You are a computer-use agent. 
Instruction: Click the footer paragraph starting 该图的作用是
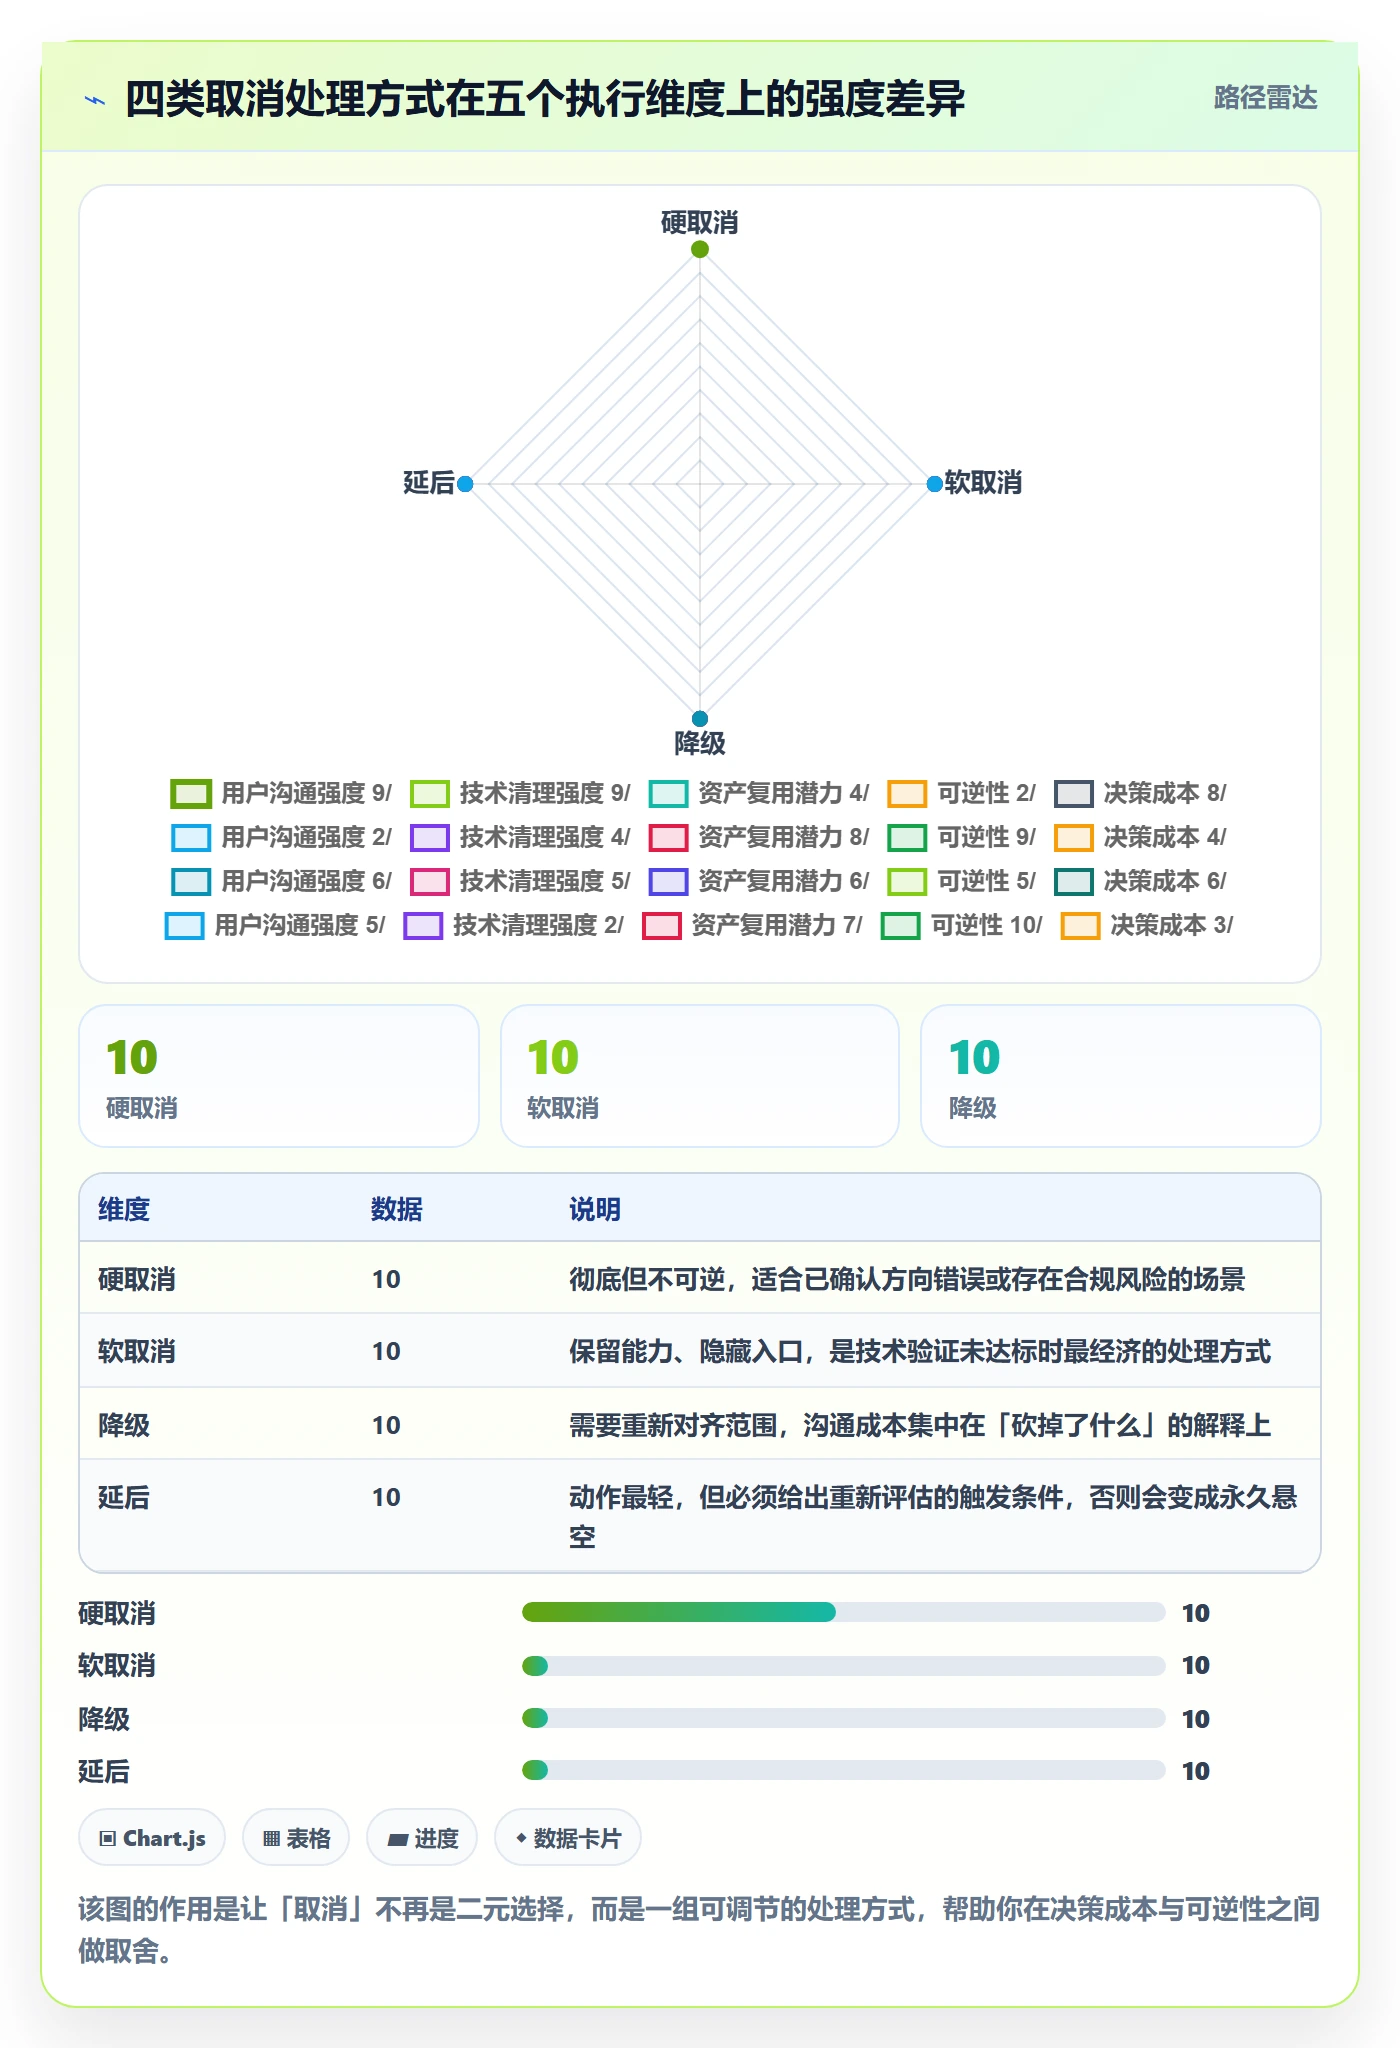pos(699,1930)
